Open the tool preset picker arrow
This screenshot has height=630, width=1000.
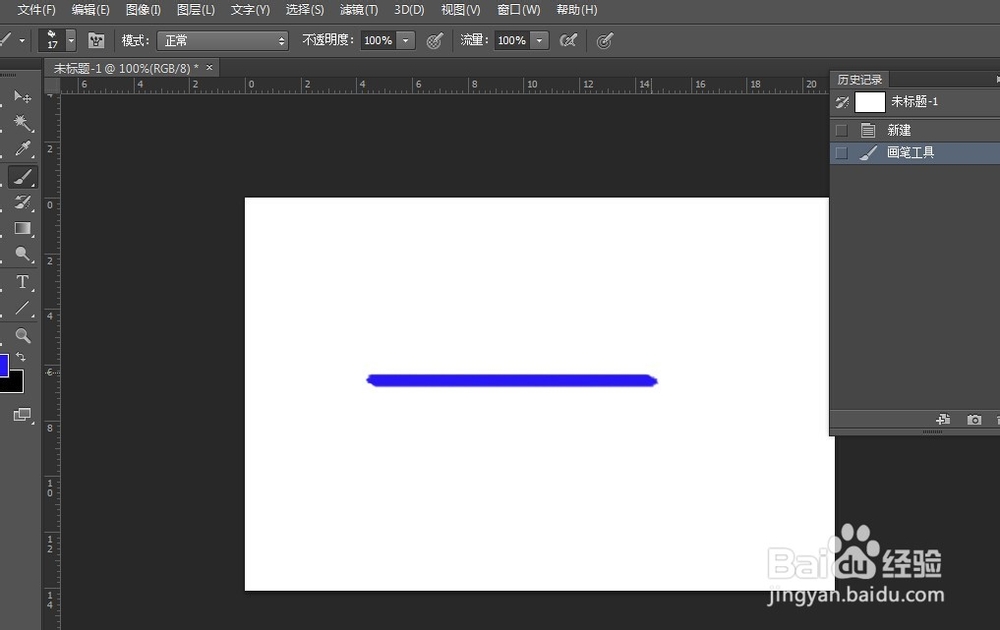(x=22, y=41)
